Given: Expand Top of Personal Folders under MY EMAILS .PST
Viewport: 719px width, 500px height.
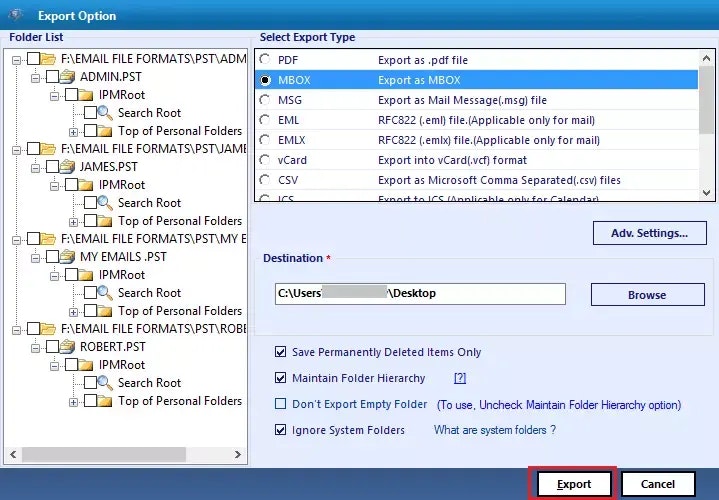Looking at the screenshot, I should click(x=73, y=312).
